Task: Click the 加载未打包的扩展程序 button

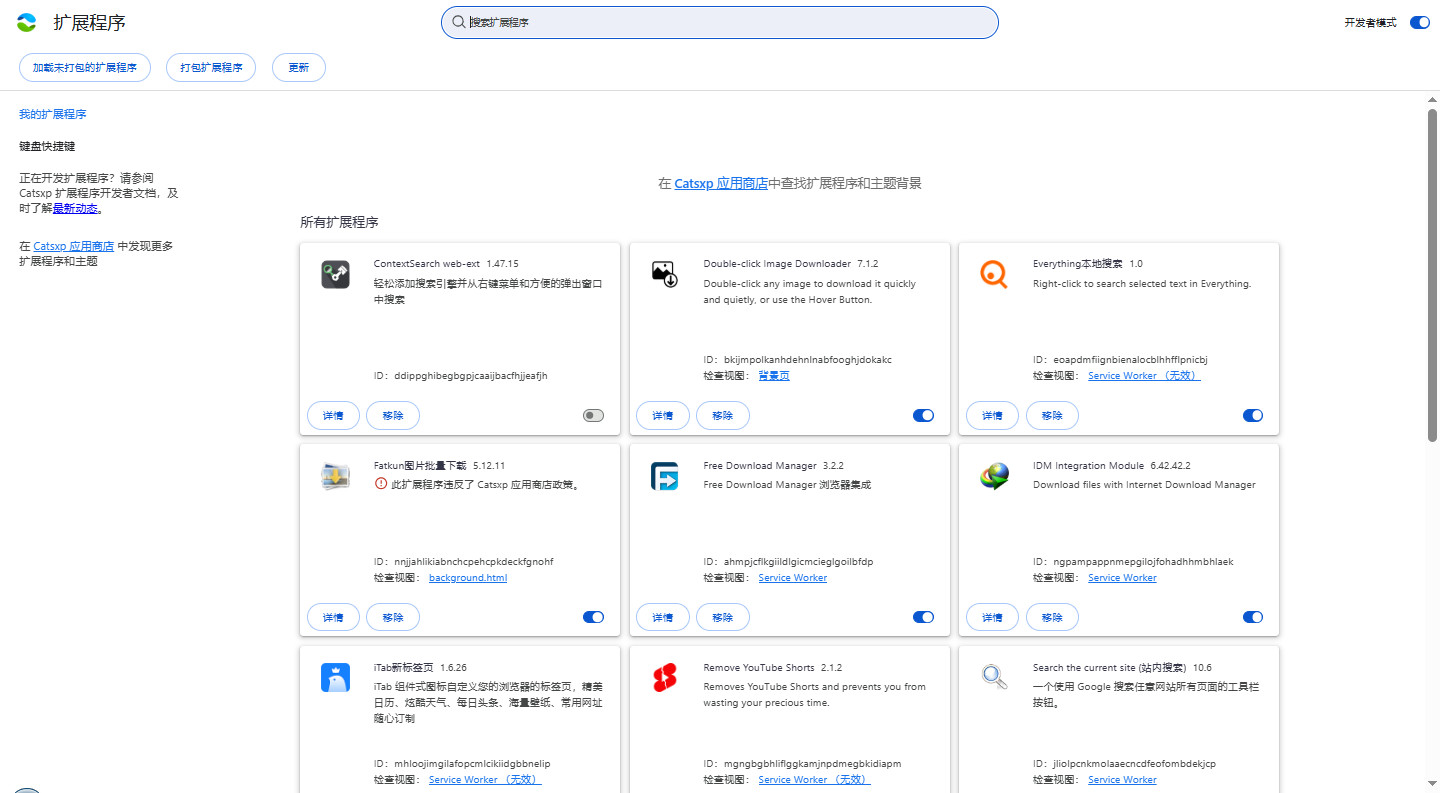Action: (x=85, y=68)
